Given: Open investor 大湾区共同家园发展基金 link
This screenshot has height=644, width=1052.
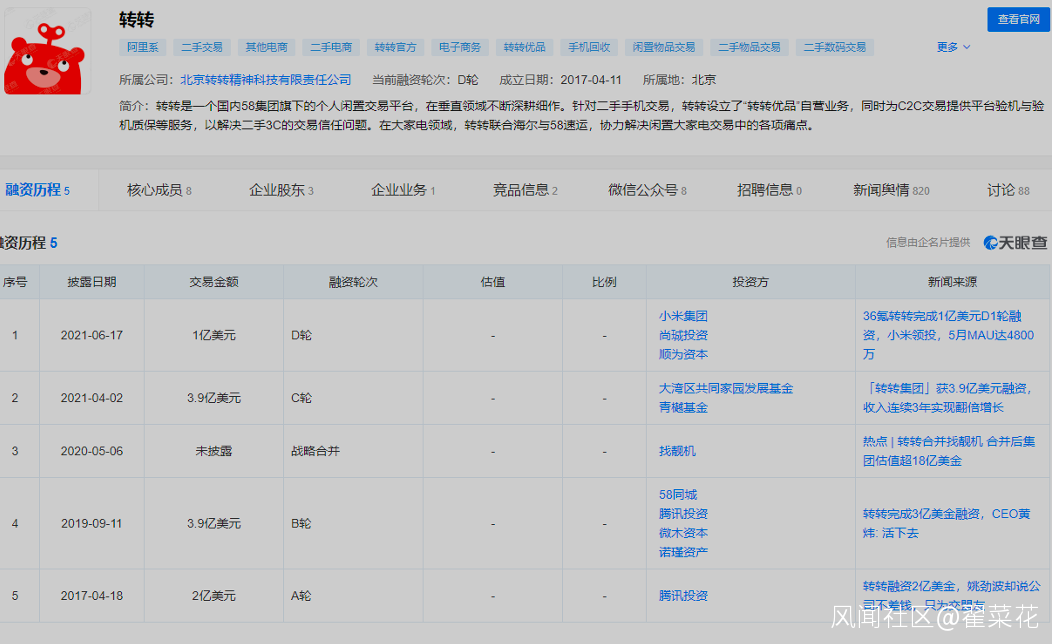Looking at the screenshot, I should [726, 388].
